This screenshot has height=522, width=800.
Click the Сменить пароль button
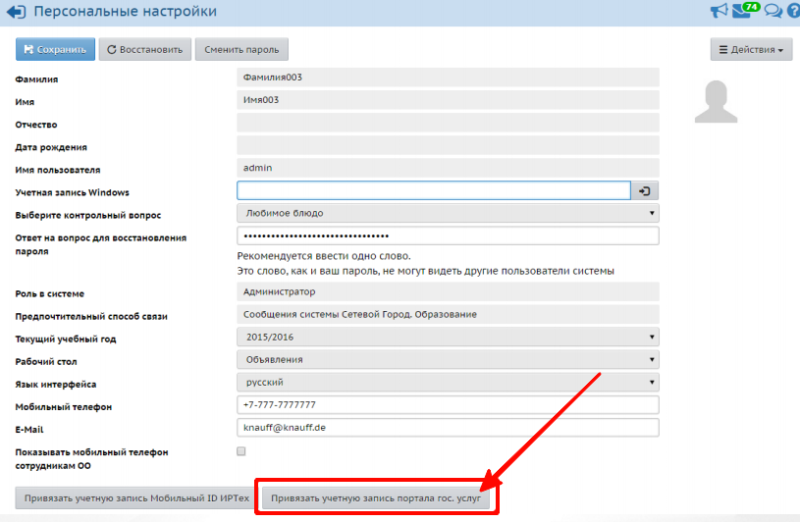(241, 49)
